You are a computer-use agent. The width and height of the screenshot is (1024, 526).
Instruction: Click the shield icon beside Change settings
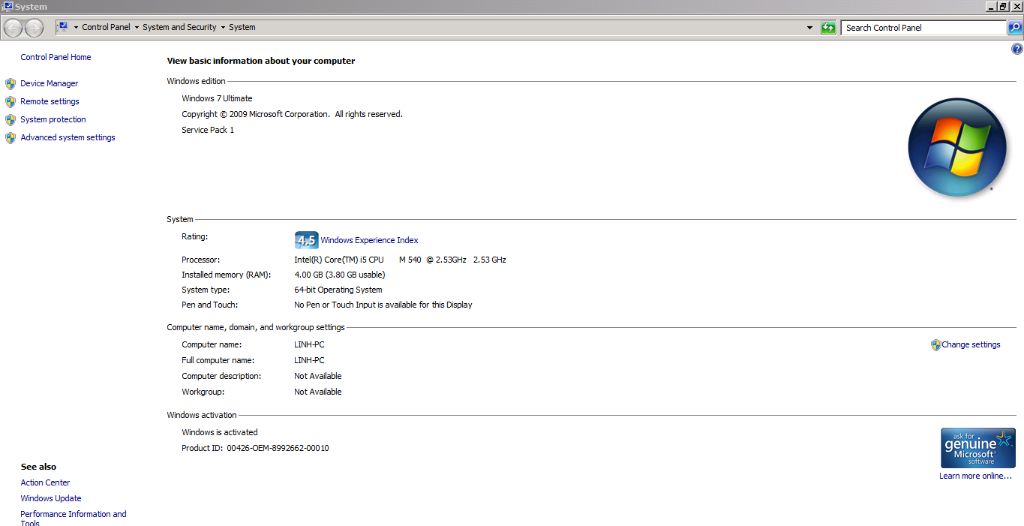(935, 345)
